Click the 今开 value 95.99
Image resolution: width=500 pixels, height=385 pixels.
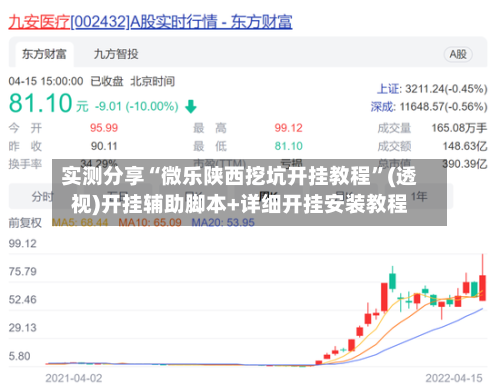pos(104,128)
